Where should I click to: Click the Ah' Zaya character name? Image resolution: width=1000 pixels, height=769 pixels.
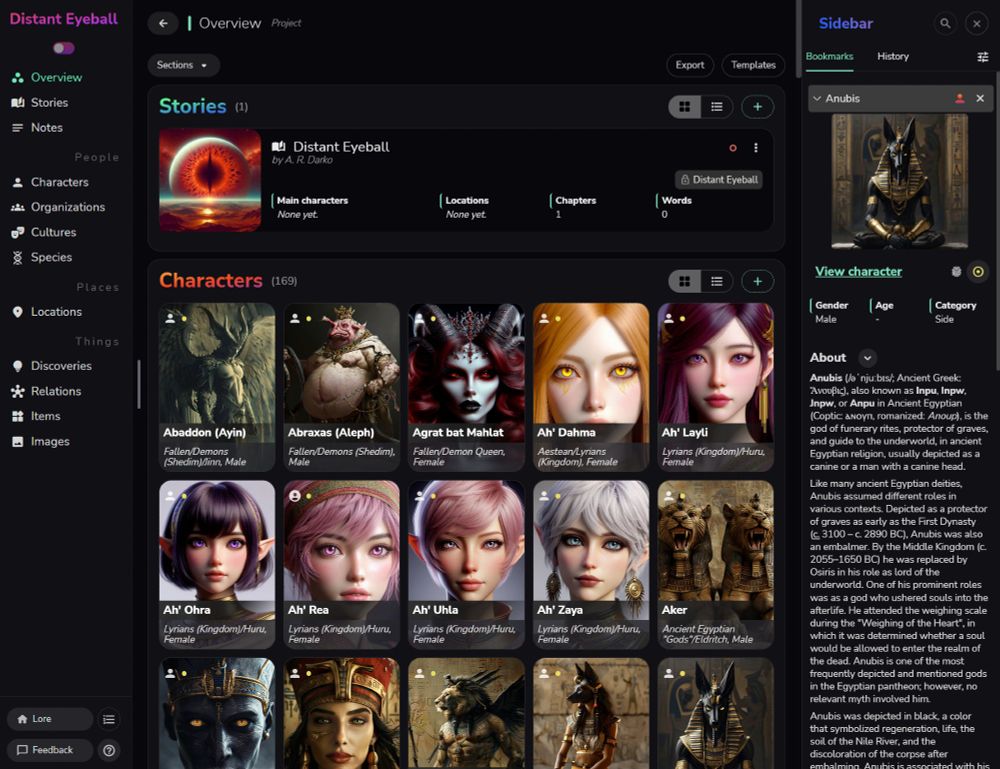[560, 610]
